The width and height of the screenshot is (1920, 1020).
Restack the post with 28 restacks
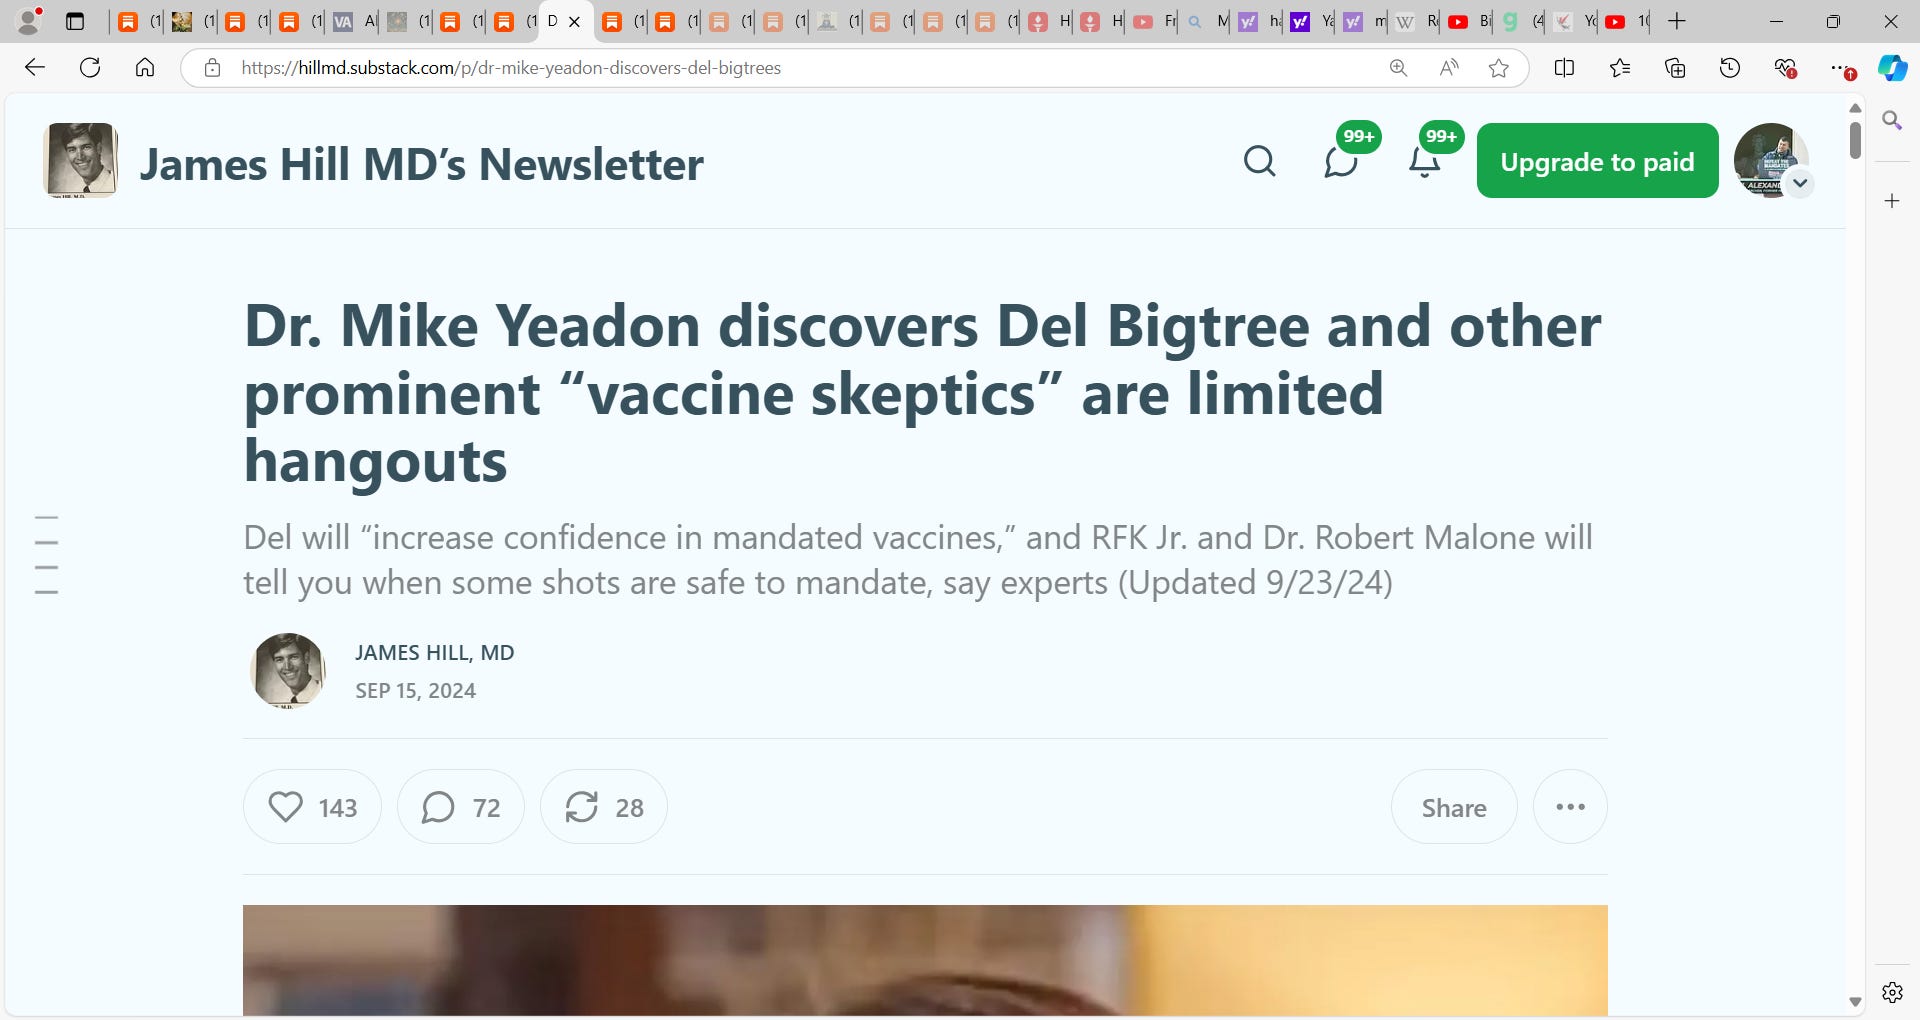[603, 807]
